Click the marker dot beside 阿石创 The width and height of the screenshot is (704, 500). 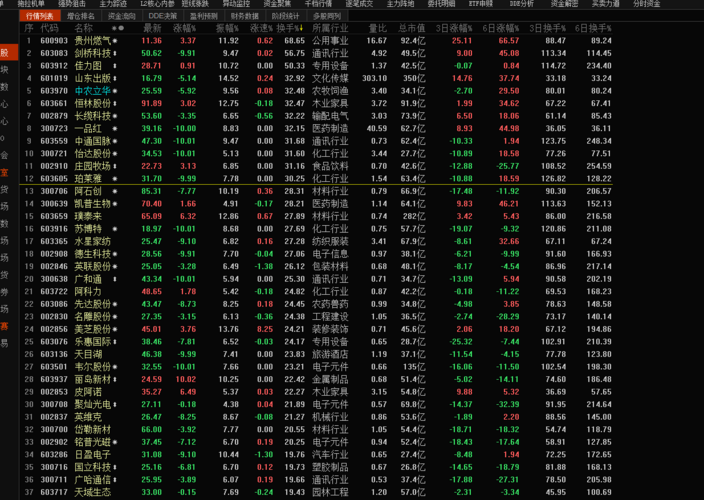(115, 192)
